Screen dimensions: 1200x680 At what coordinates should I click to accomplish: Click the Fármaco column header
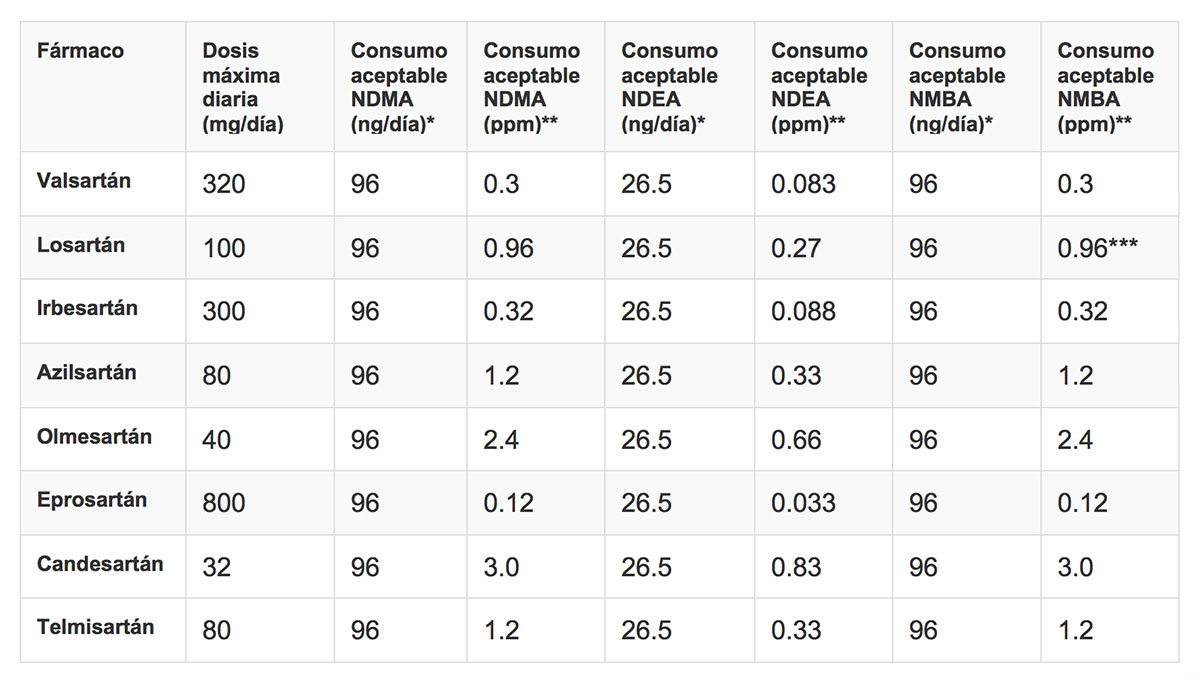pos(80,51)
